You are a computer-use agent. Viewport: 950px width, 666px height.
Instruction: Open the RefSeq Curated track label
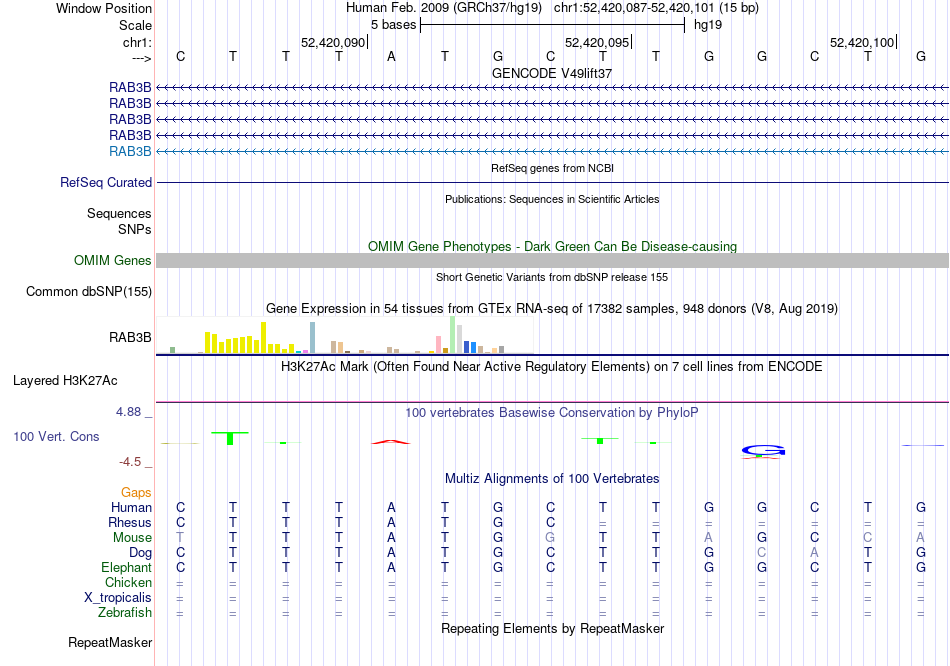[x=106, y=182]
